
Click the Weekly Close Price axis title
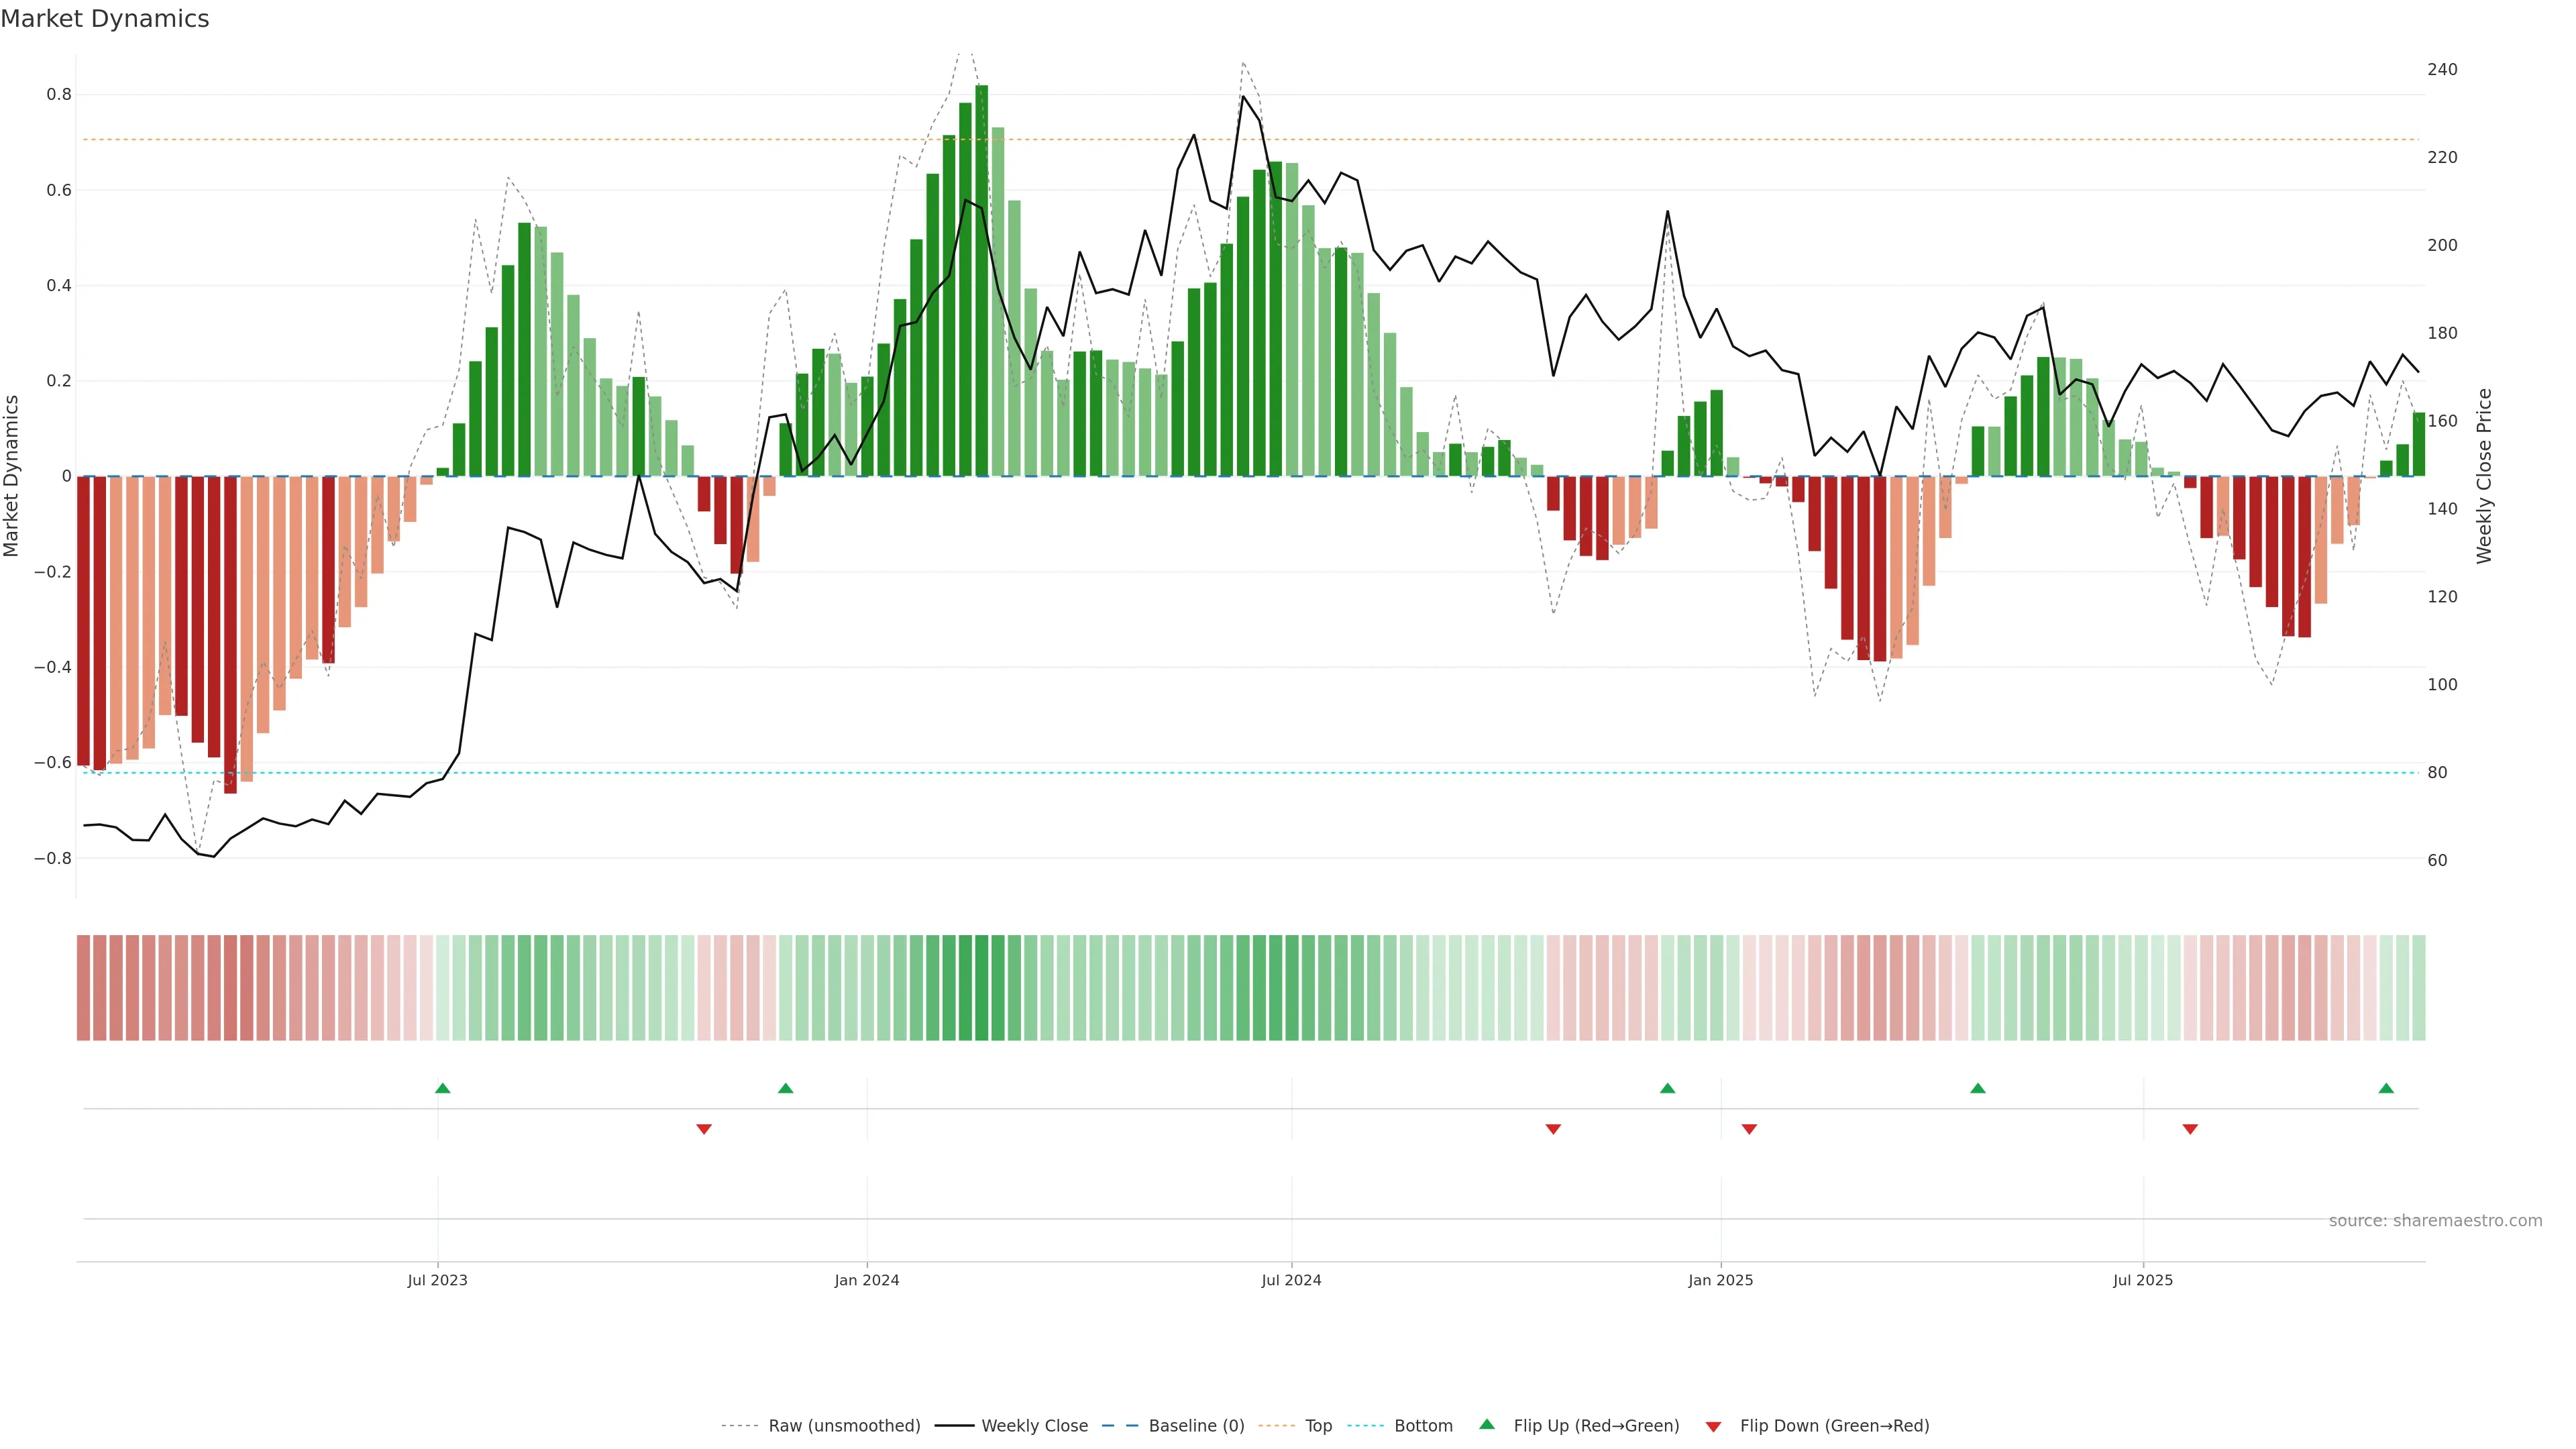[x=2484, y=476]
